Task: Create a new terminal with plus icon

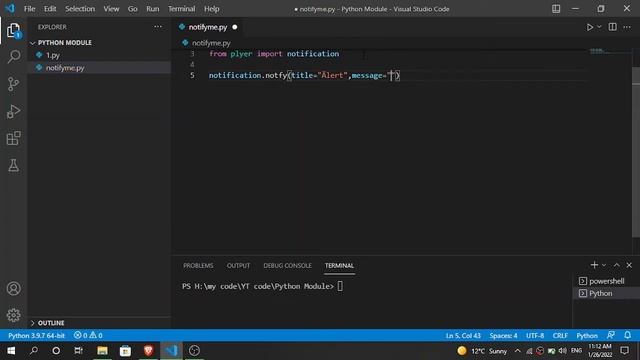Action: pyautogui.click(x=594, y=265)
